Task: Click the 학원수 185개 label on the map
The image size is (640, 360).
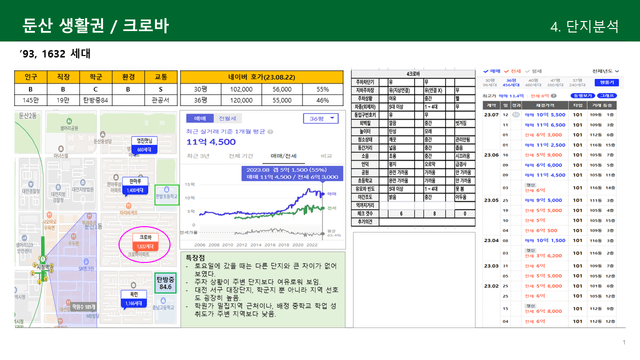Action: (x=83, y=307)
